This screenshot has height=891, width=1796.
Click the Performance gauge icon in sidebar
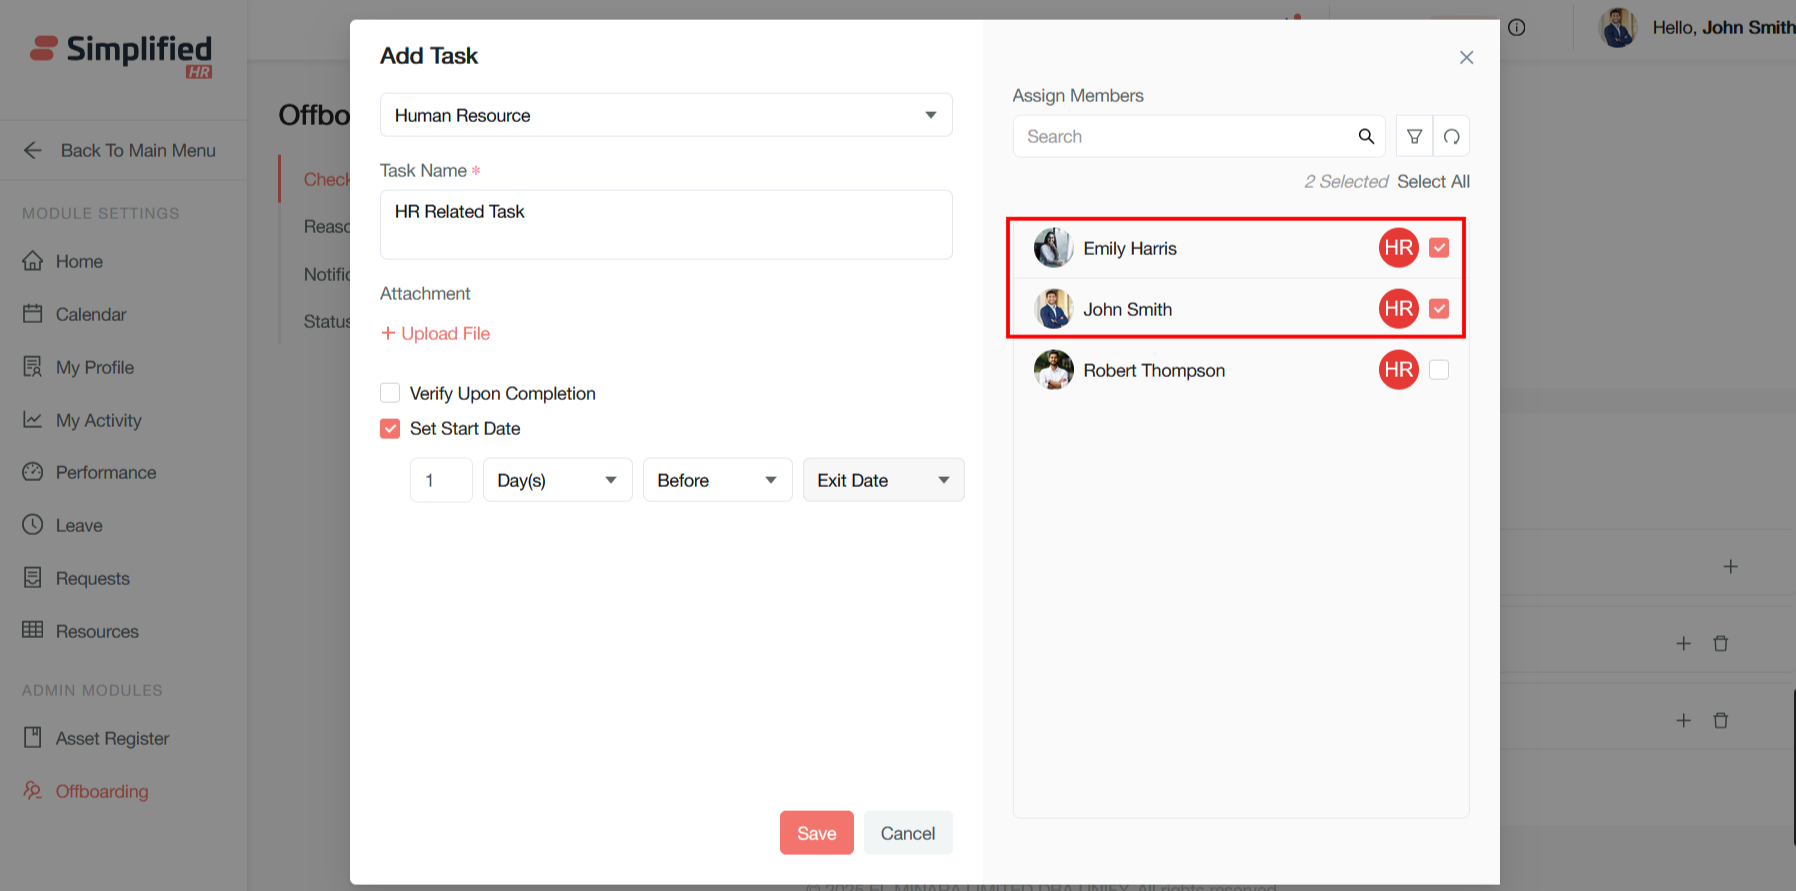(x=33, y=472)
